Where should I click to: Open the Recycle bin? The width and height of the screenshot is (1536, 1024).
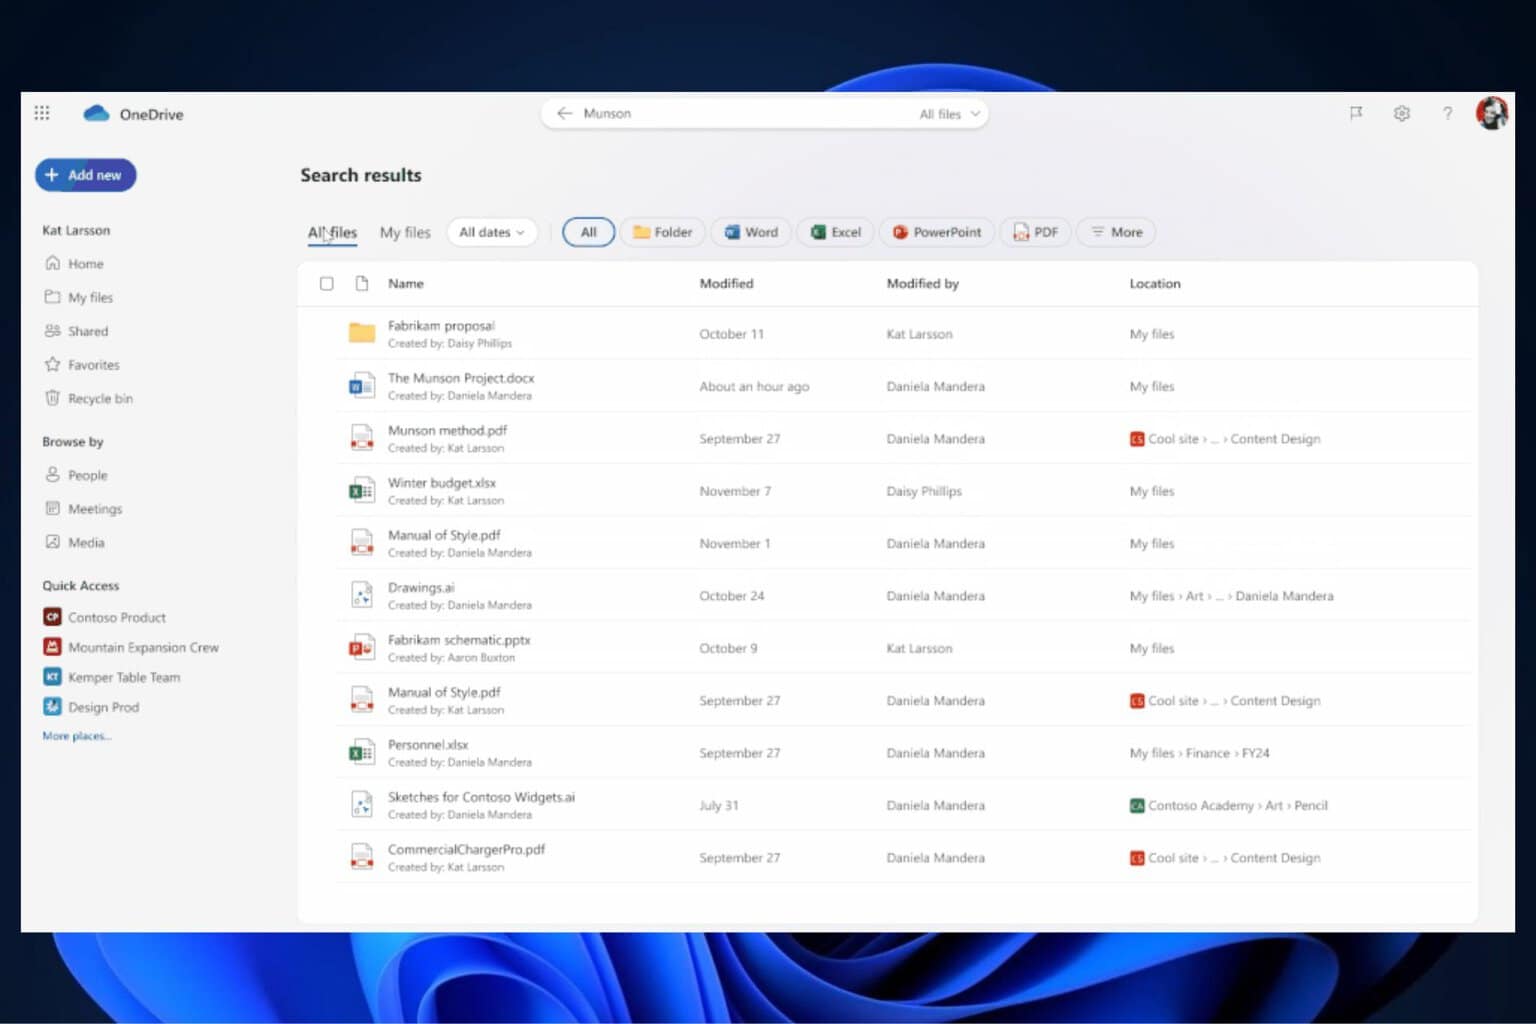pos(89,398)
